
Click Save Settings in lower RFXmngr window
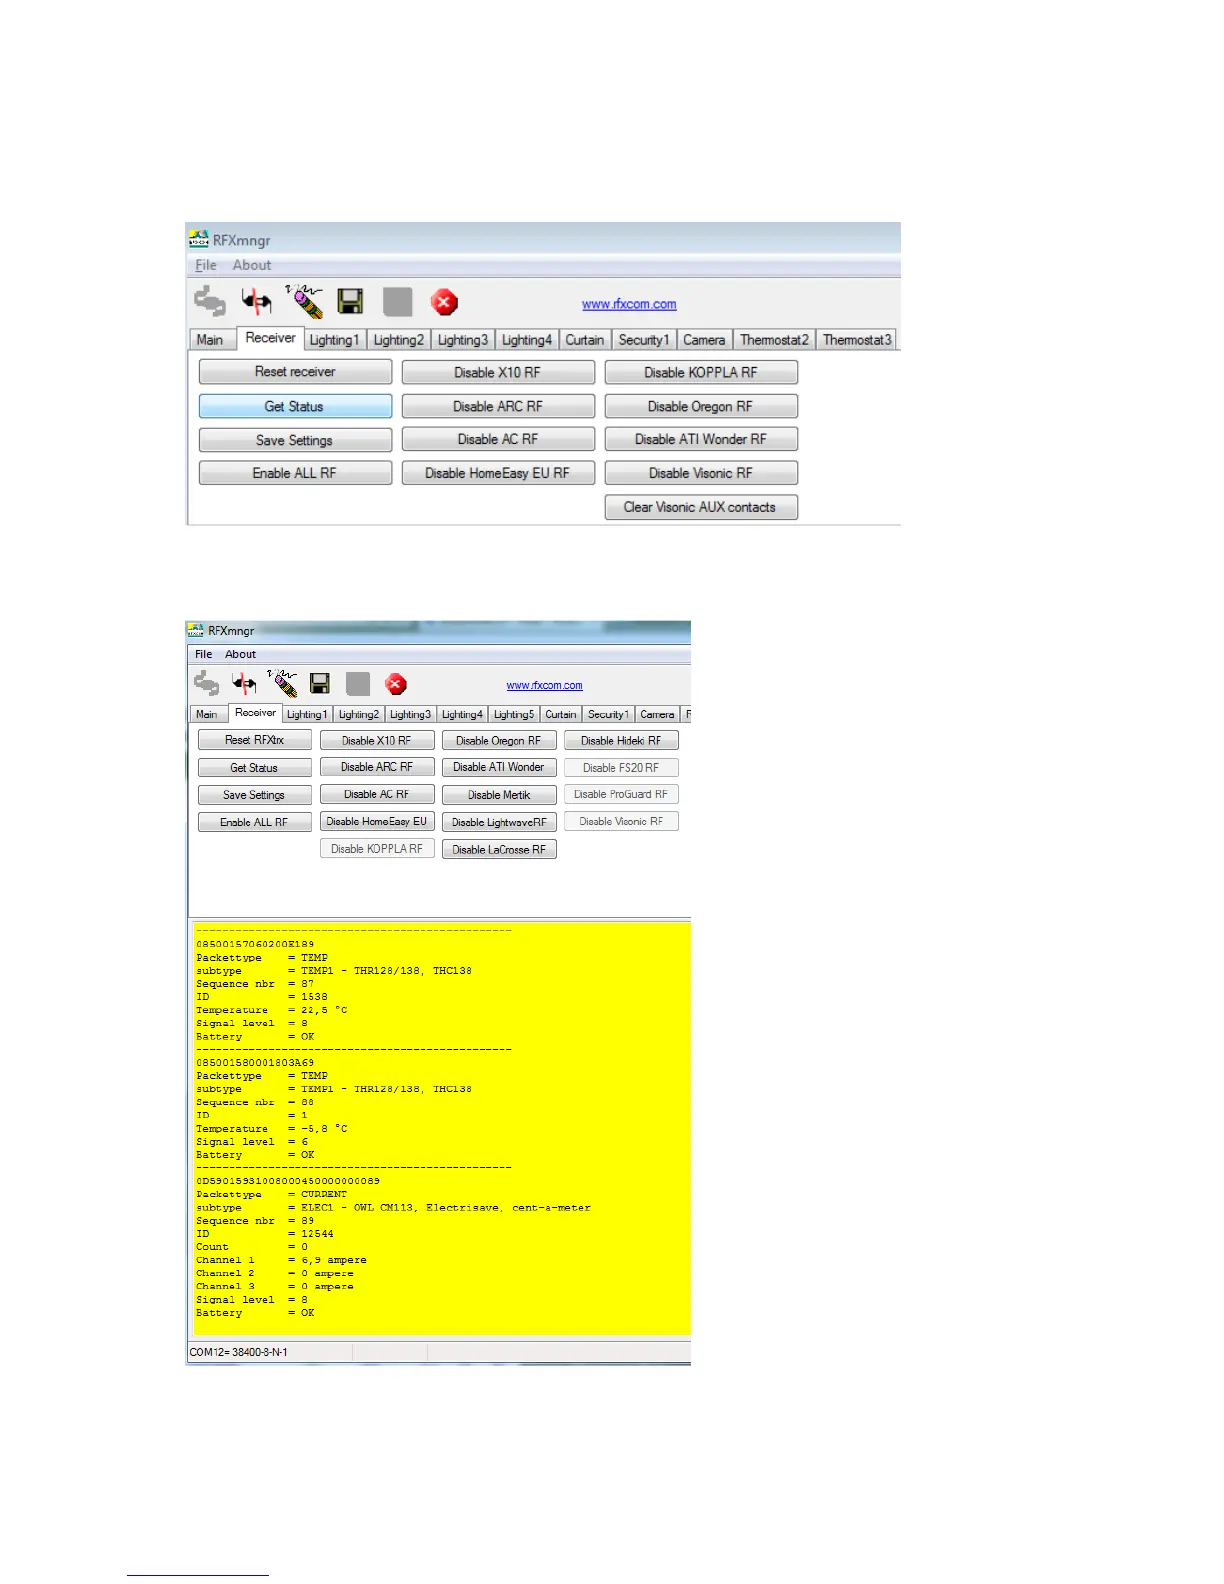(x=254, y=795)
